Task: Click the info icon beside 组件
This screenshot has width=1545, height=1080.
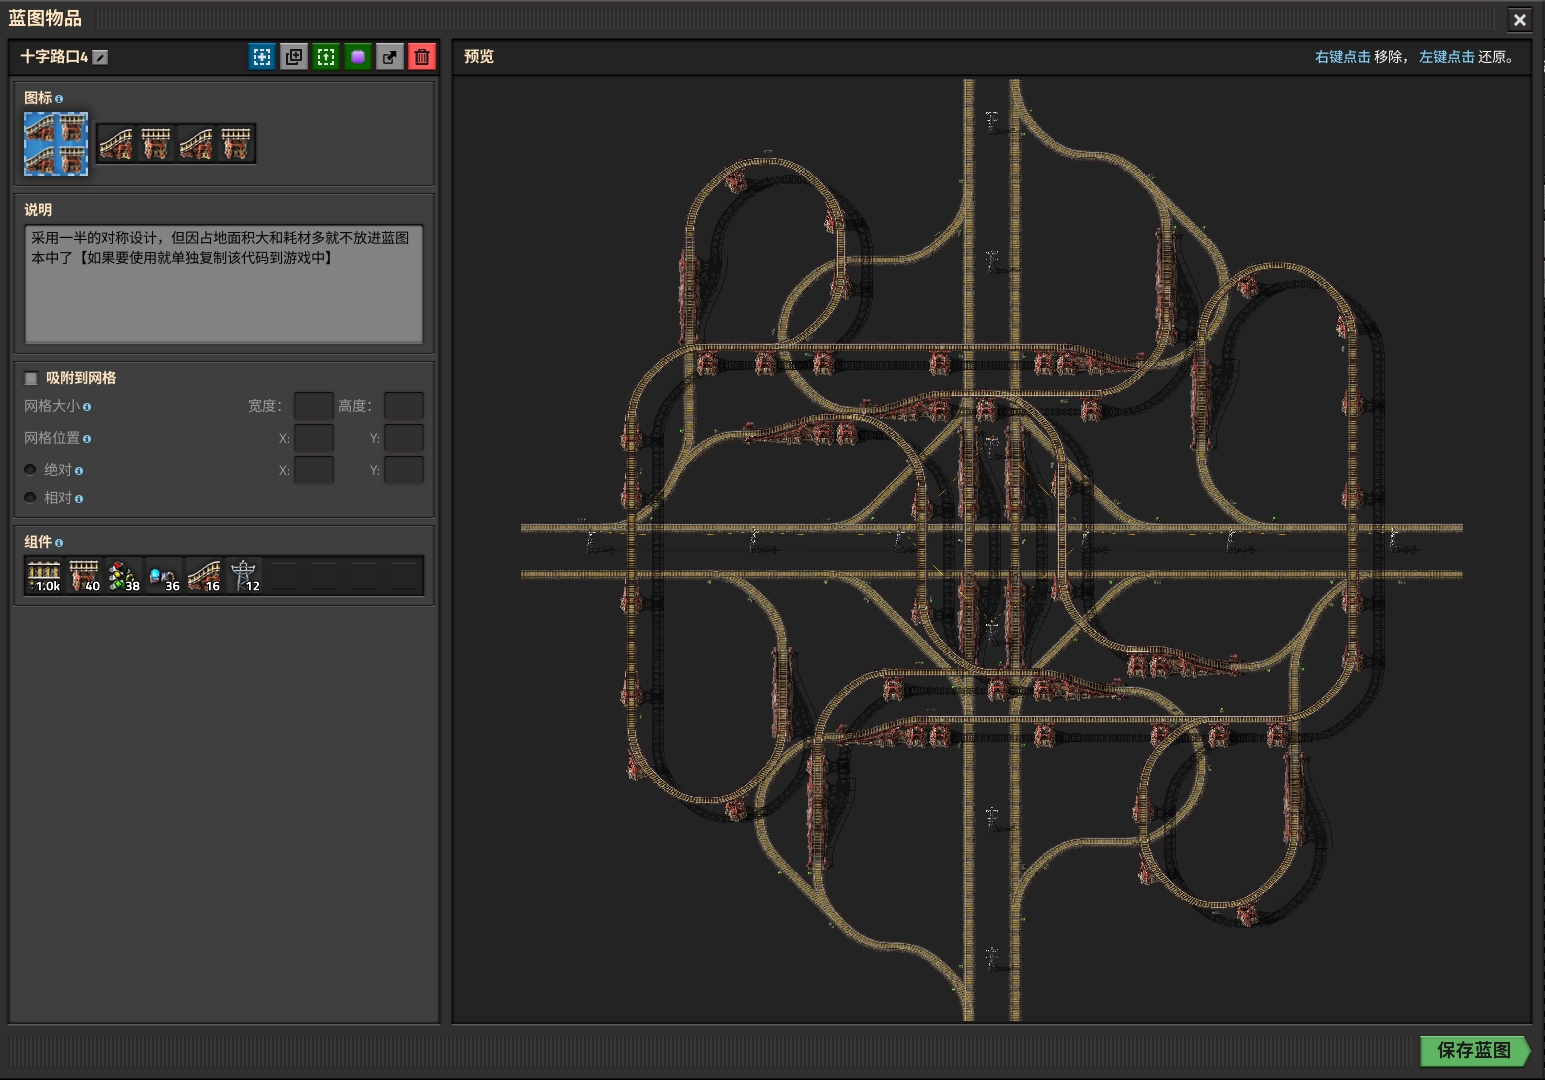Action: [x=59, y=543]
